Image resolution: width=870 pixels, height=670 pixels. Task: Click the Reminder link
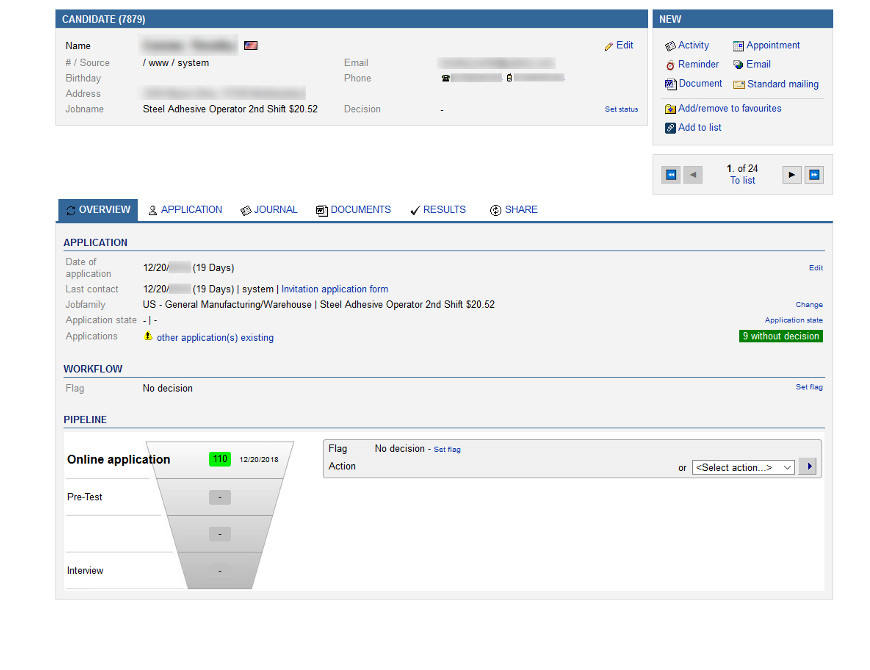click(x=698, y=64)
